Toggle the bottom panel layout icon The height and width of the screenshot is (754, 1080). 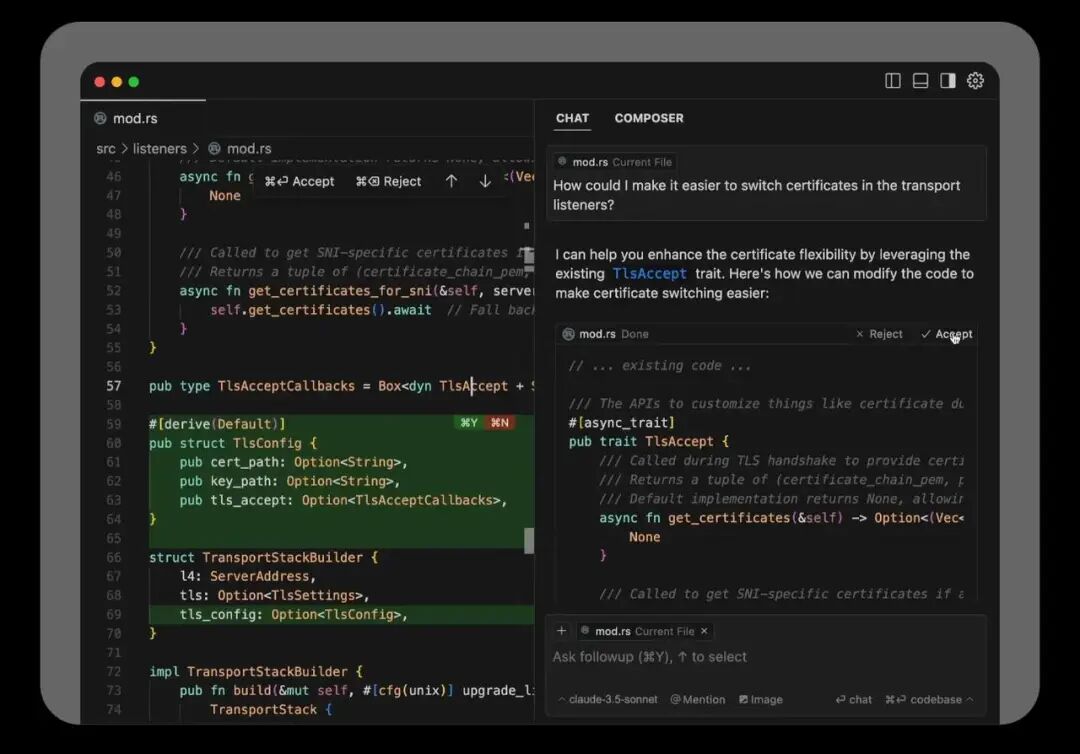[920, 81]
